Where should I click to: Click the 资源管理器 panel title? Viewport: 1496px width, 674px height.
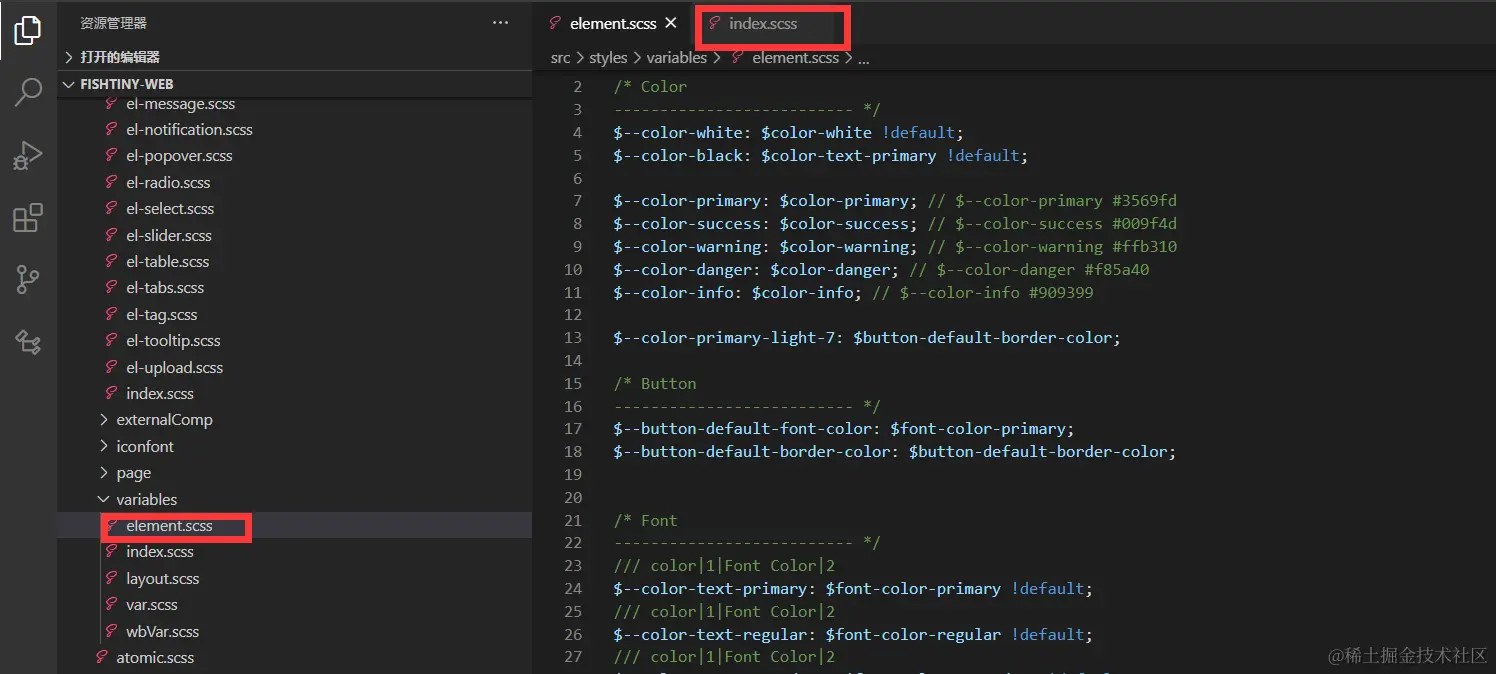click(x=114, y=23)
